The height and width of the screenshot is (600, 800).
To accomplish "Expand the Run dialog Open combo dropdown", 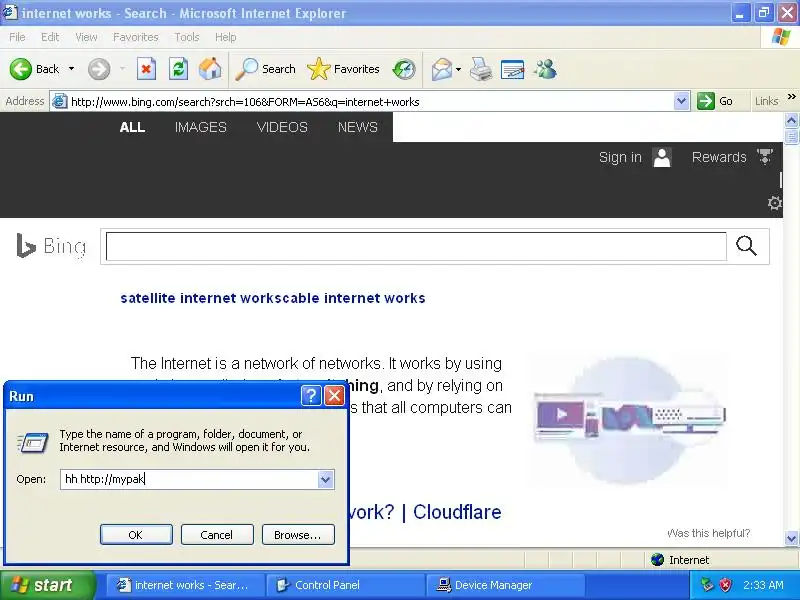I will point(325,479).
